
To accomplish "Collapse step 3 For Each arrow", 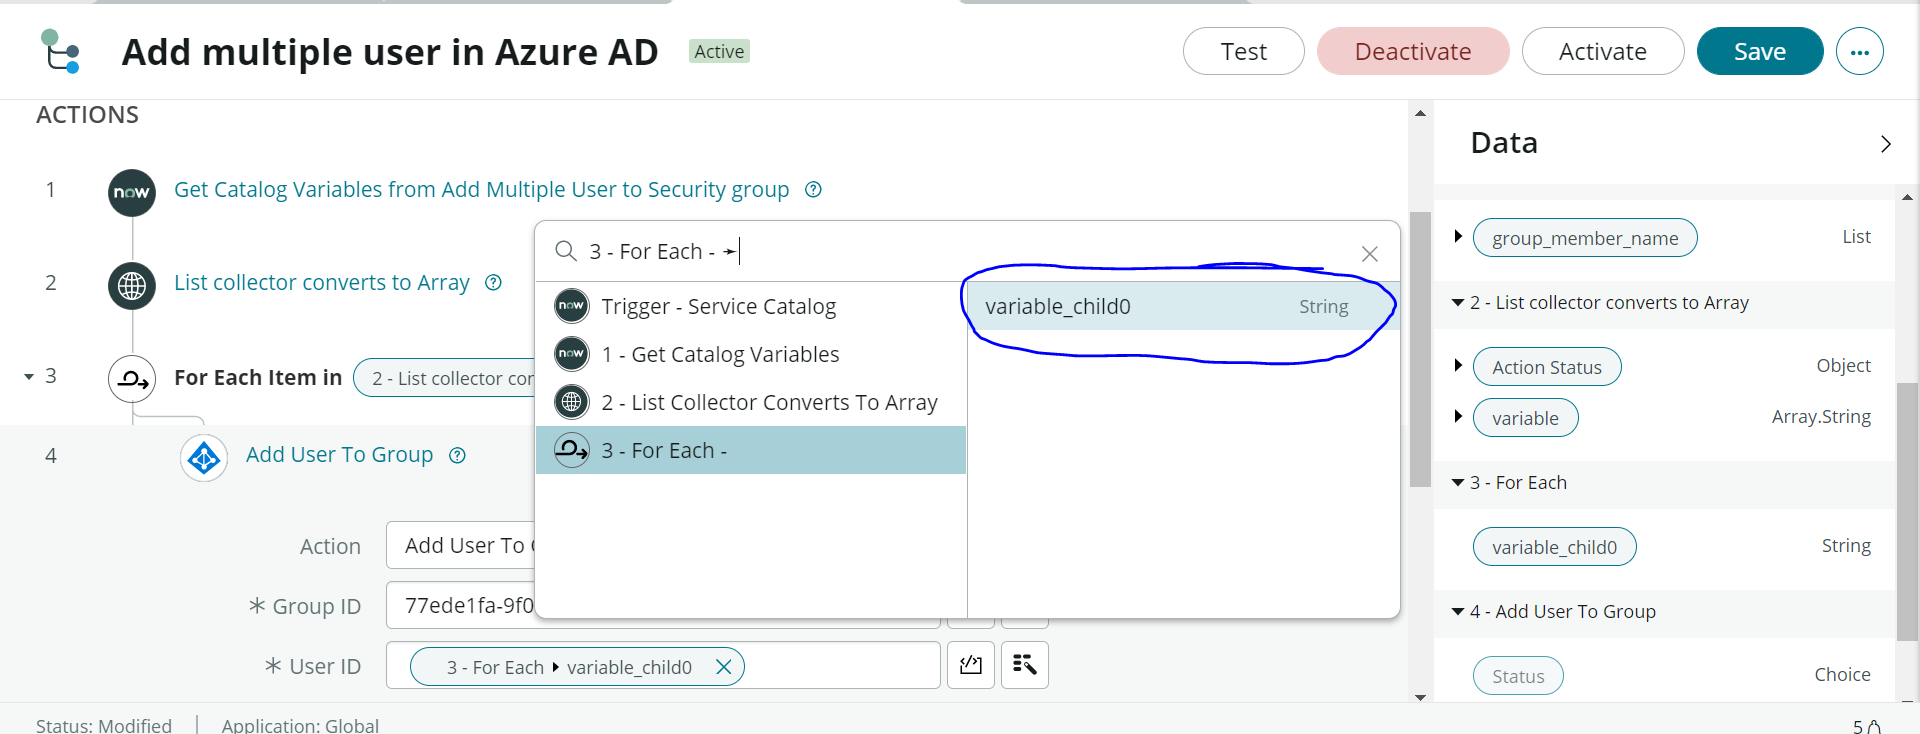I will [29, 377].
